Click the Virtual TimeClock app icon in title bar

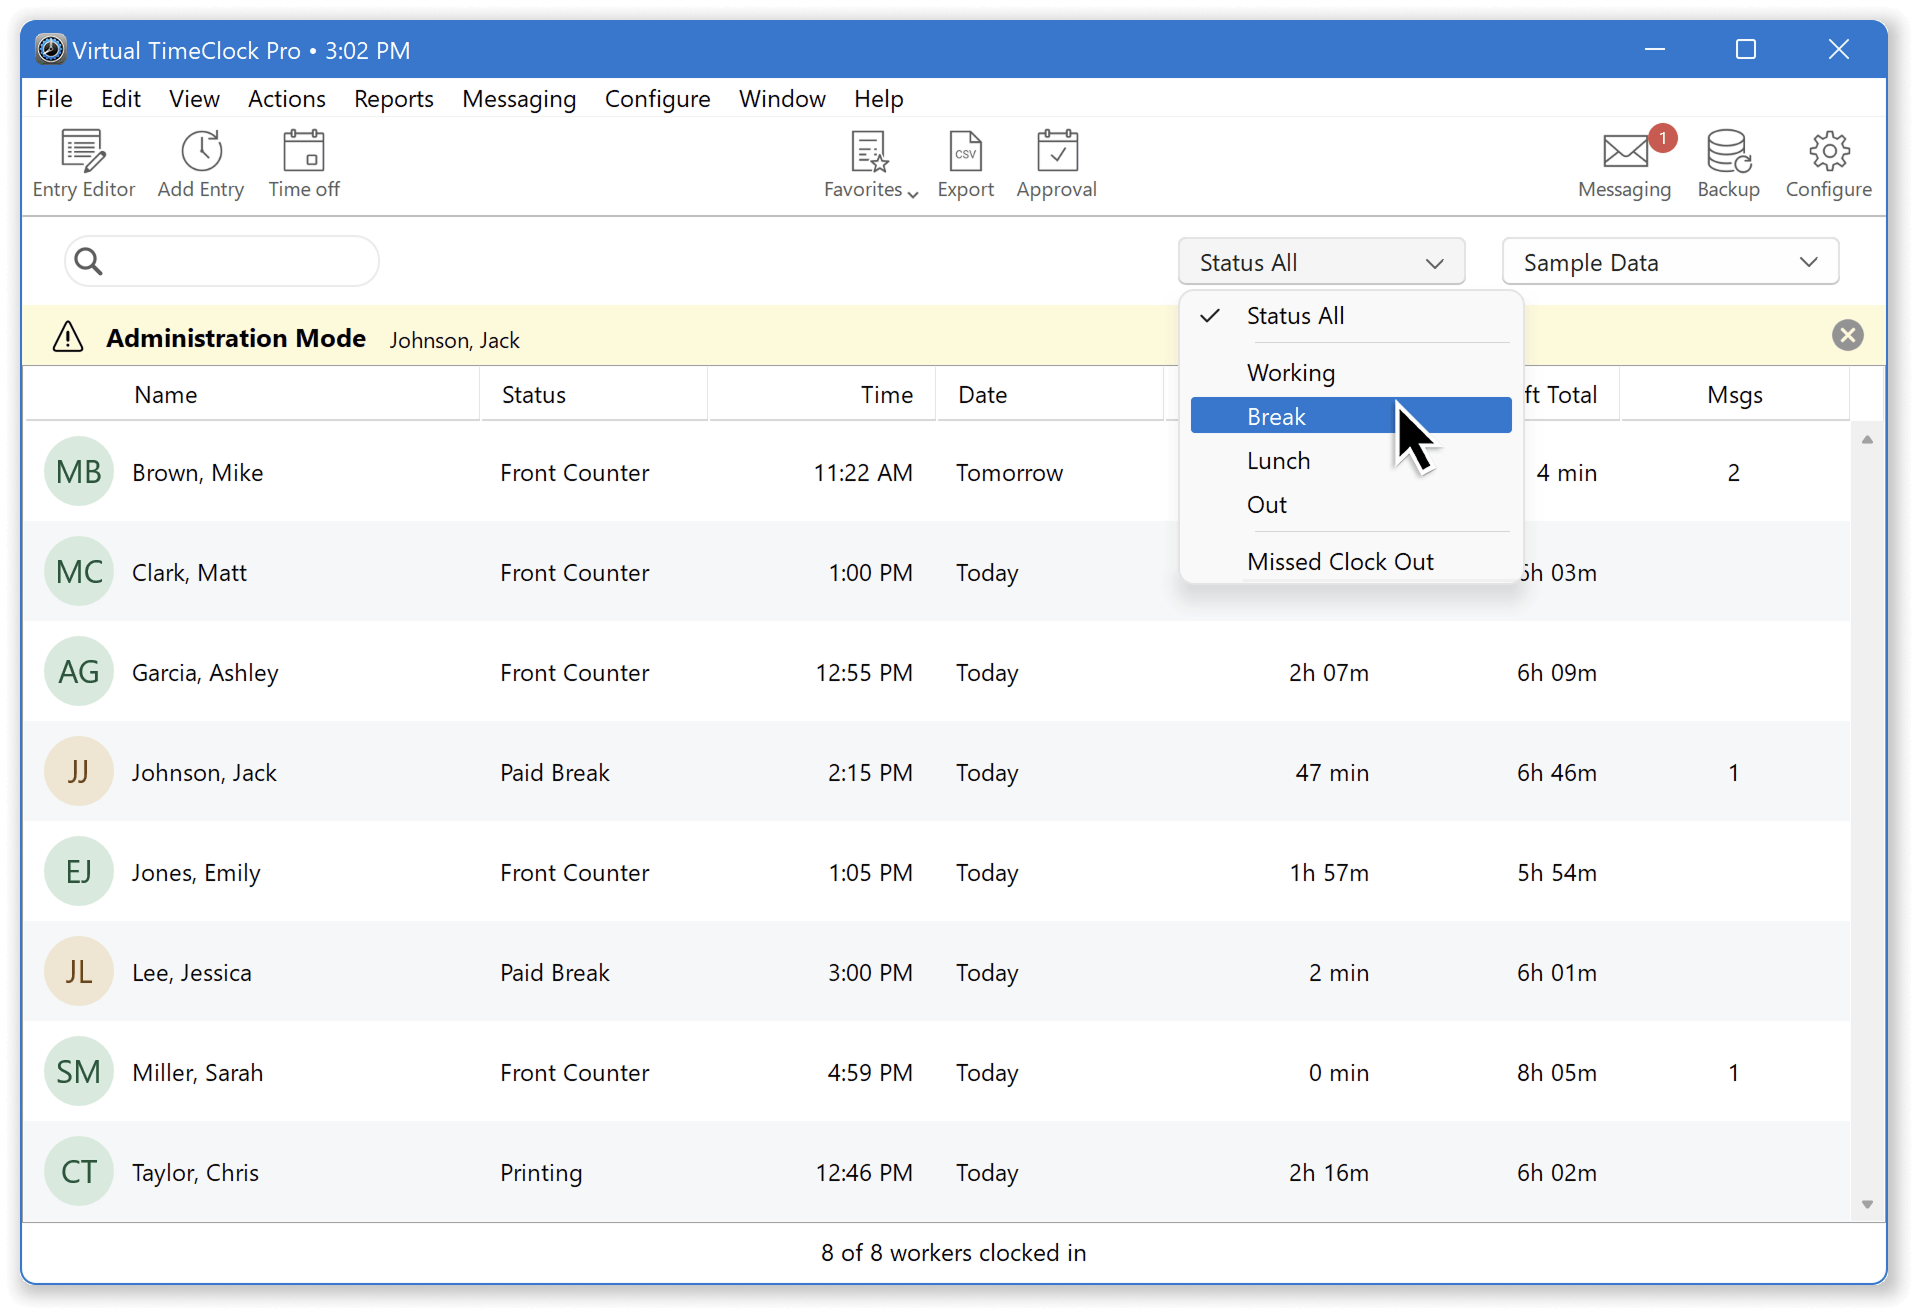pos(50,49)
